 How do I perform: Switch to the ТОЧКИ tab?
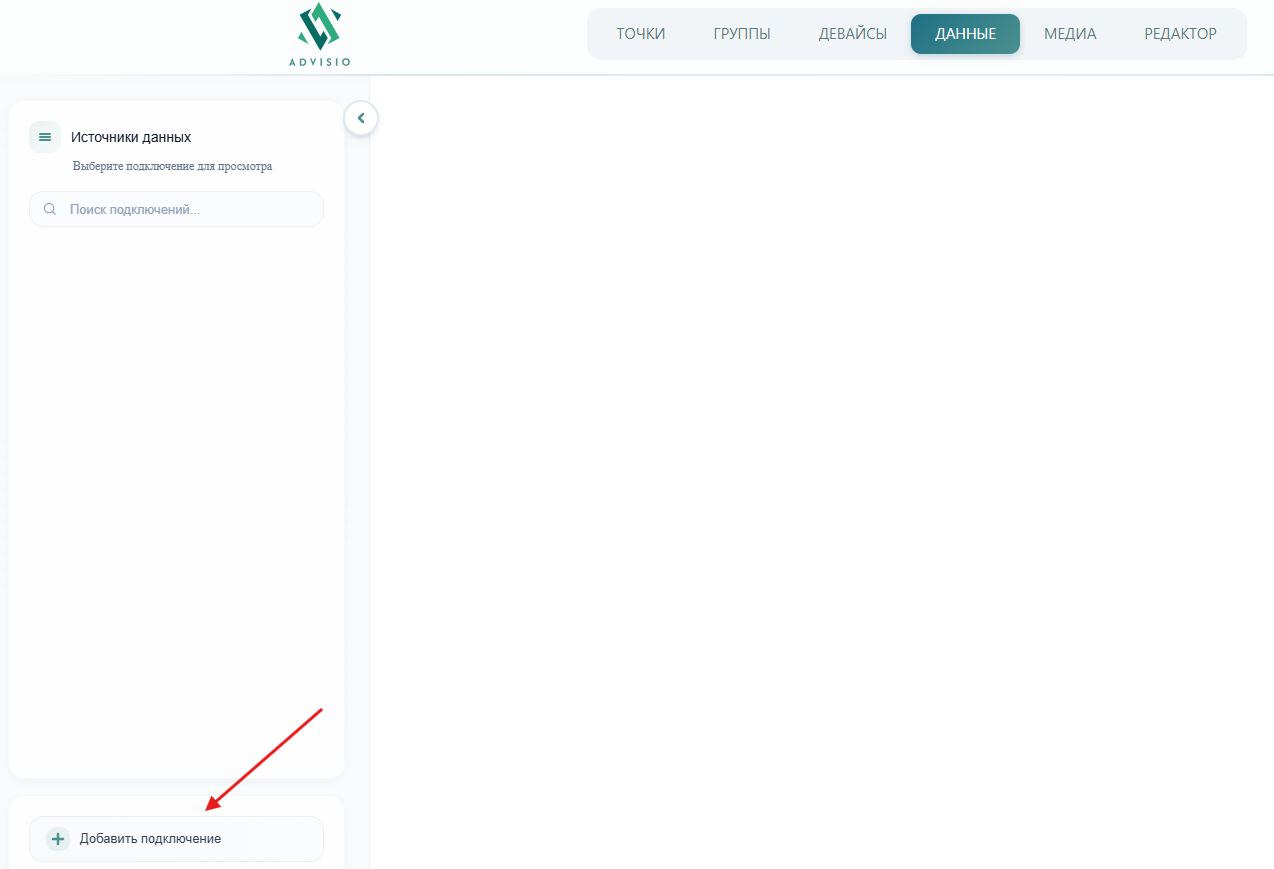coord(640,34)
